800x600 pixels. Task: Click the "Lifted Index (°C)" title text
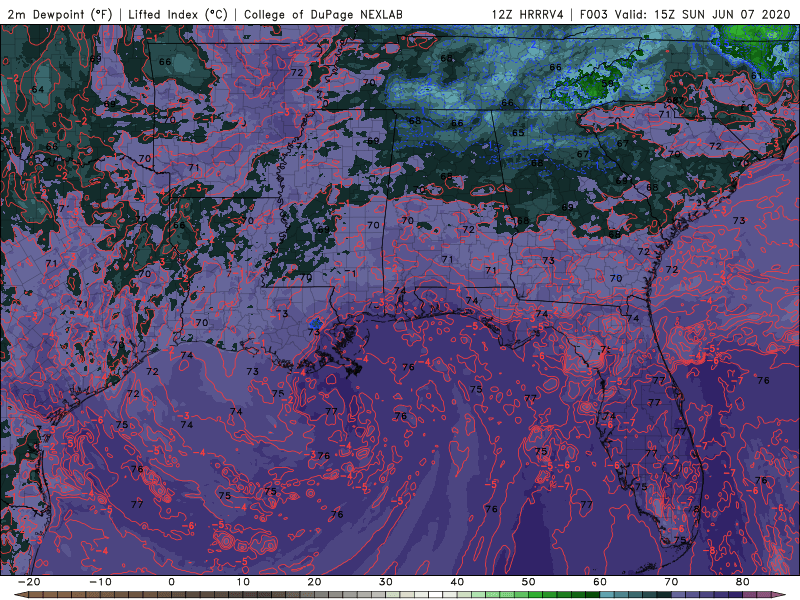[x=178, y=14]
